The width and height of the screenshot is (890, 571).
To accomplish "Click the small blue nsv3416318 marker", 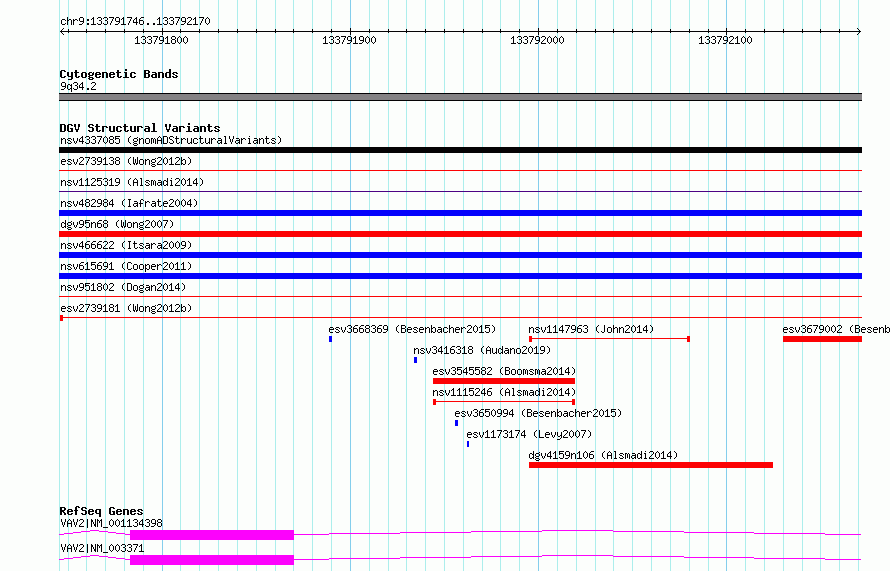I will (x=415, y=360).
